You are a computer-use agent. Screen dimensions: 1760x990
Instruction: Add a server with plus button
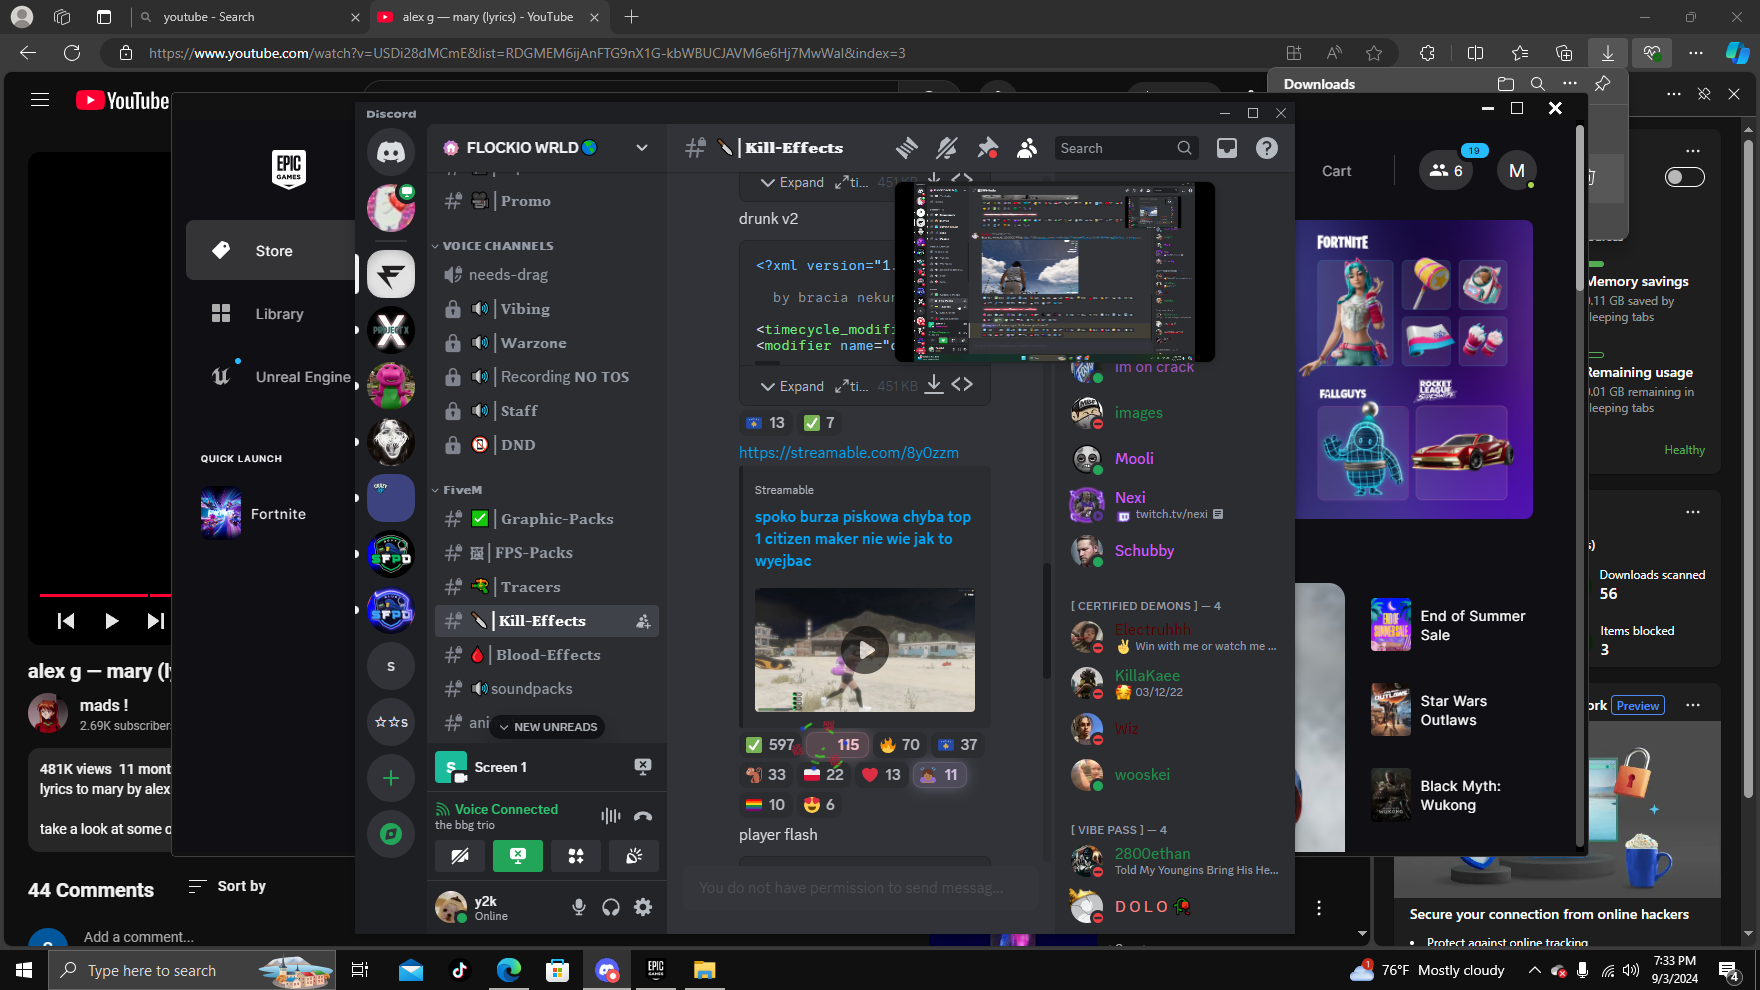tap(391, 778)
